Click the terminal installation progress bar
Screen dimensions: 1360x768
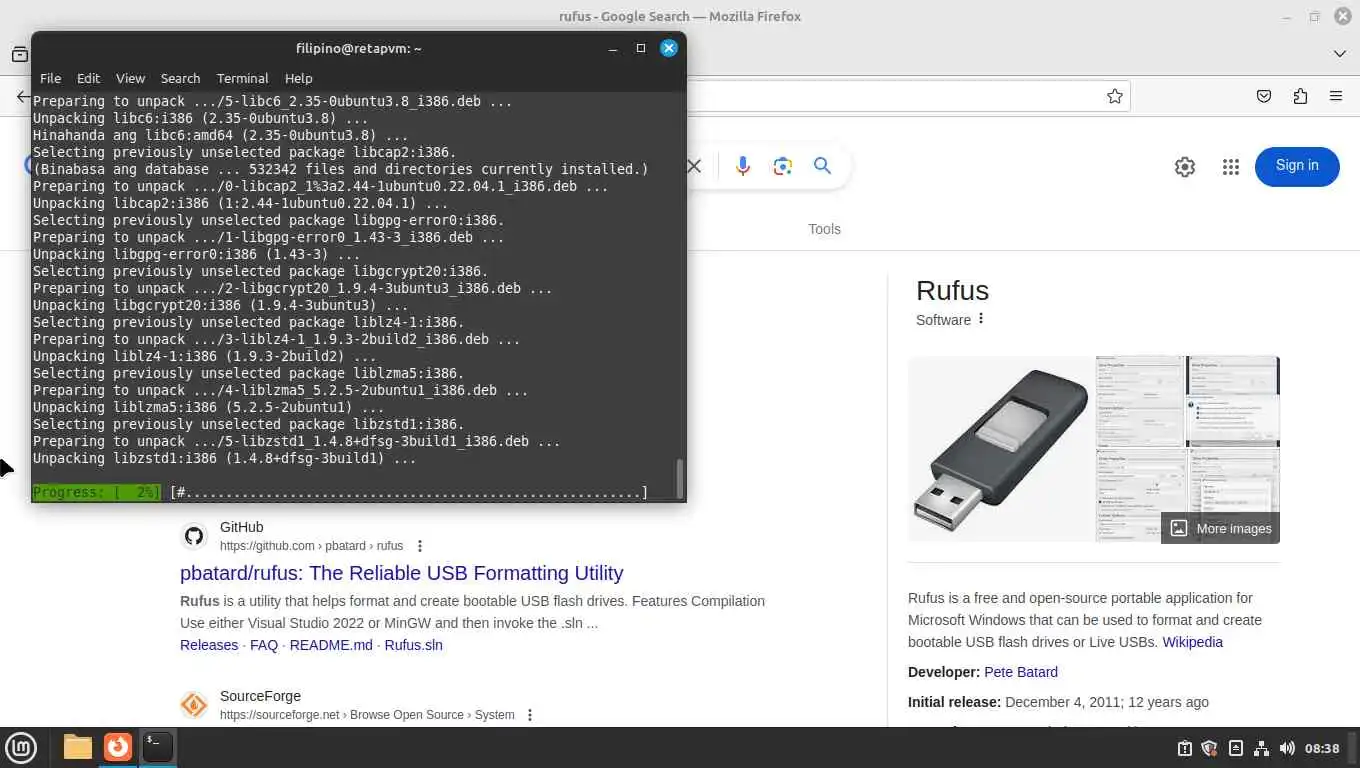[x=340, y=492]
